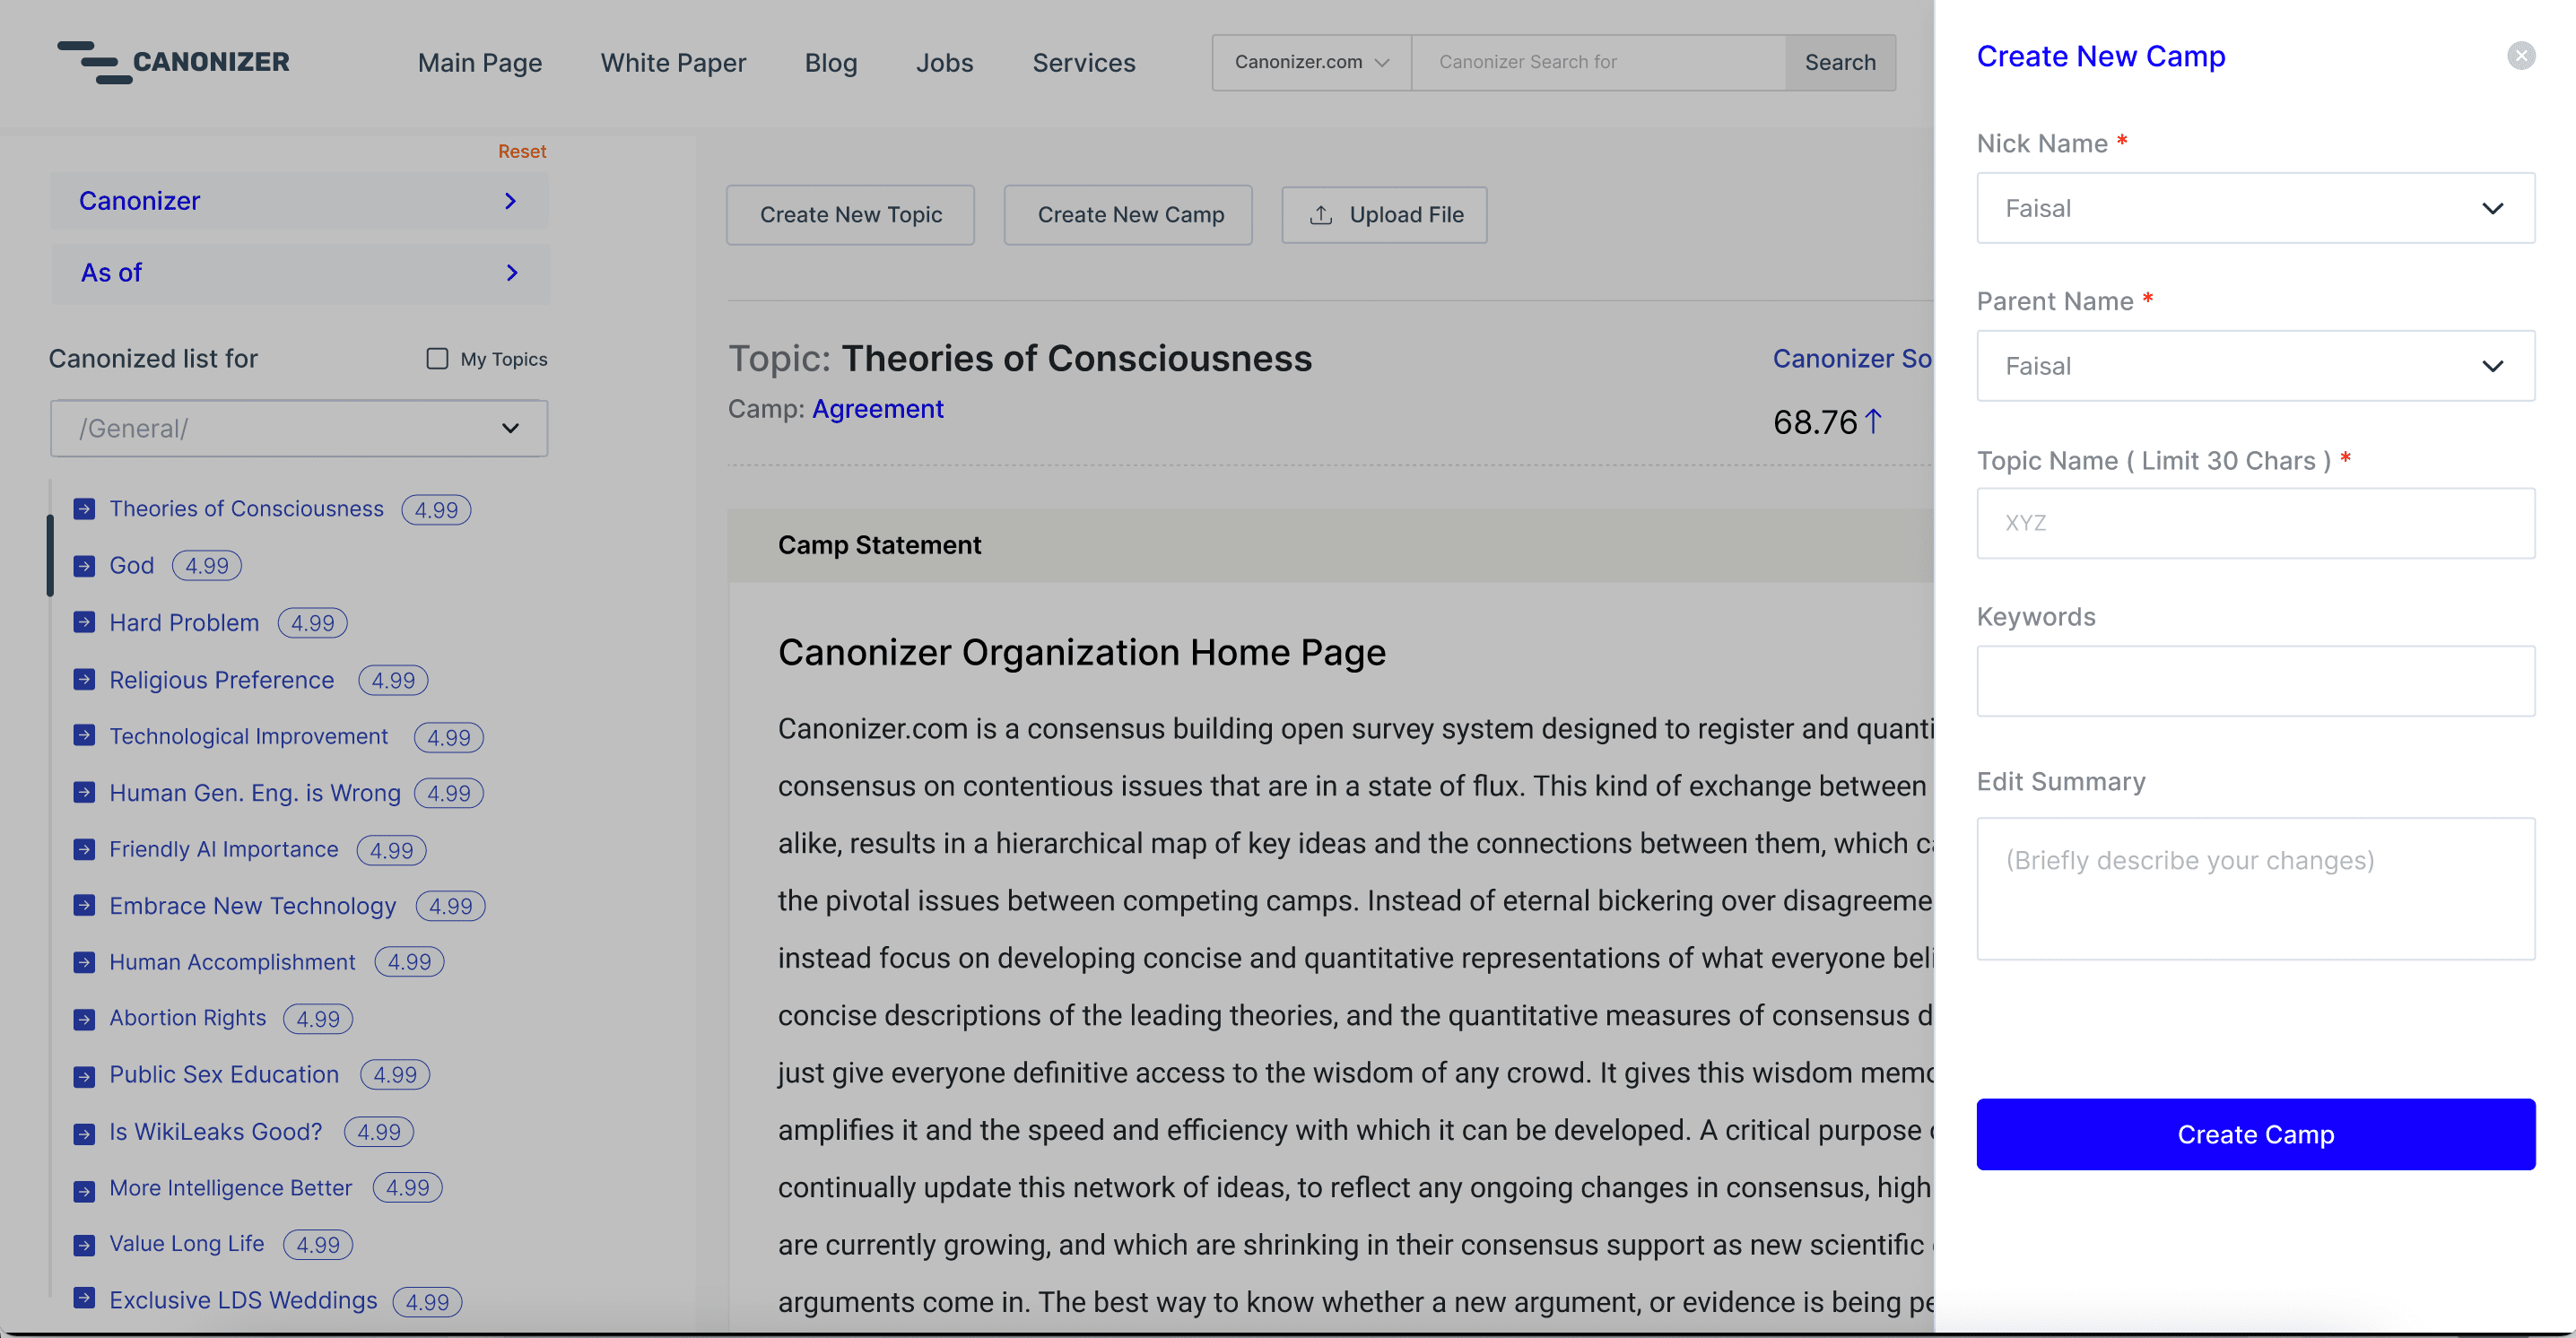
Task: Focus the Topic Name input field
Action: (2255, 523)
